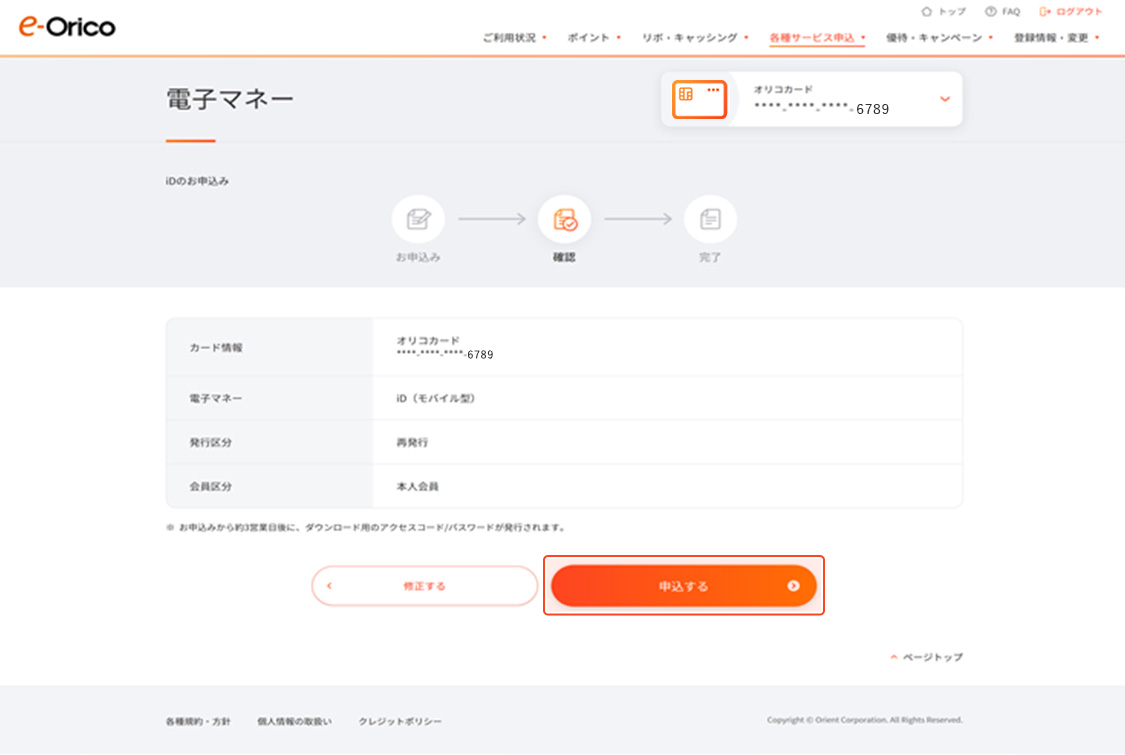Open 各種規約・方針 footer link
This screenshot has height=755, width=1125.
pyautogui.click(x=198, y=721)
